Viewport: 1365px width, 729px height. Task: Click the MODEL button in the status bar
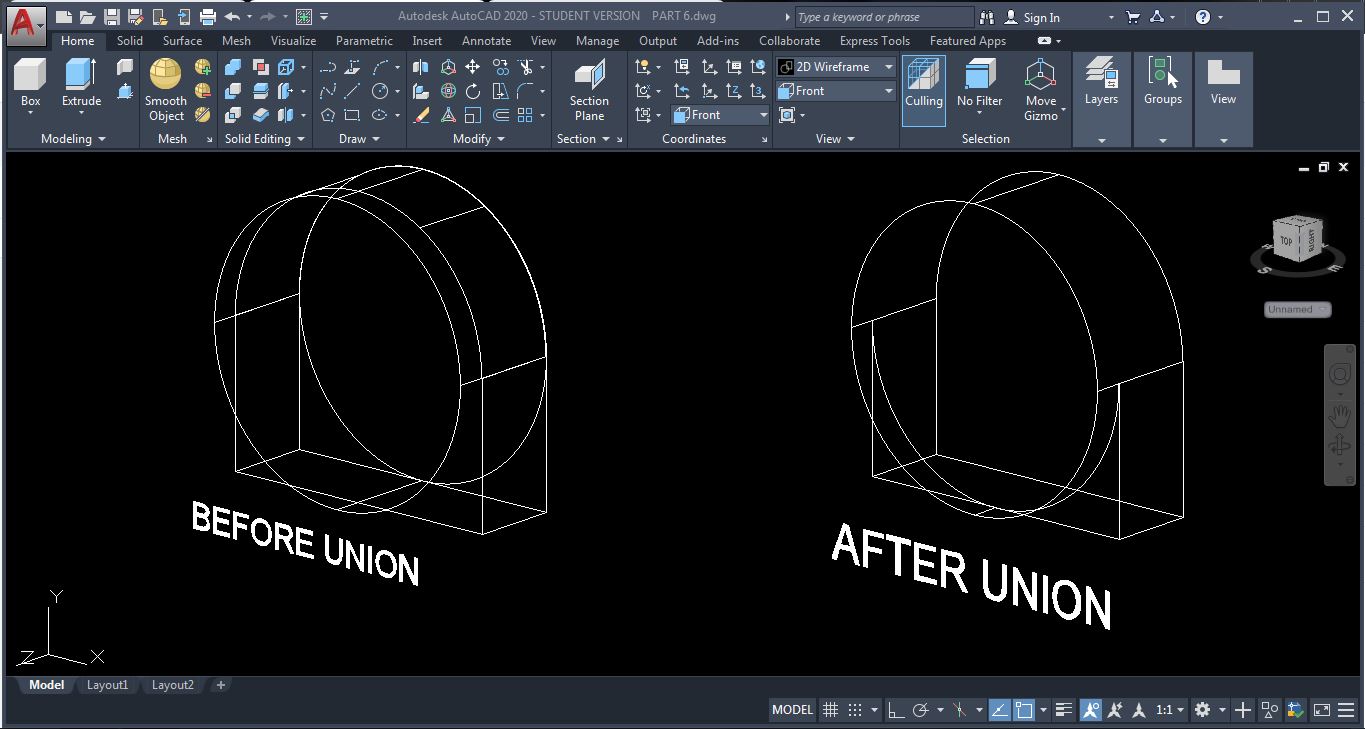click(791, 709)
